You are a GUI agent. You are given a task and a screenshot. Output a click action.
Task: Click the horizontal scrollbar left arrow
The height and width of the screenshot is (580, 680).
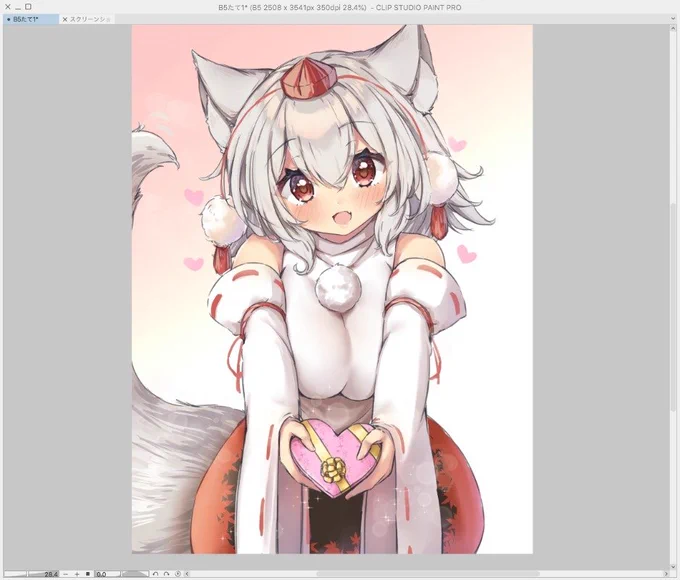(187, 574)
